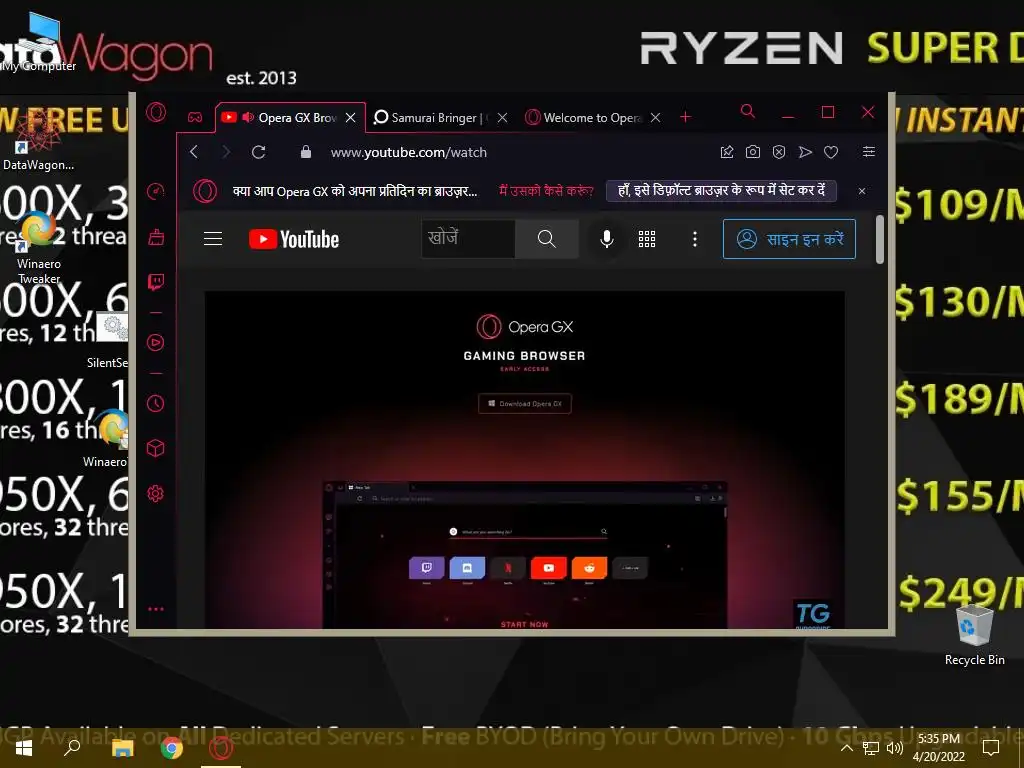Select My Computer desktop icon
The width and height of the screenshot is (1024, 768).
click(39, 43)
